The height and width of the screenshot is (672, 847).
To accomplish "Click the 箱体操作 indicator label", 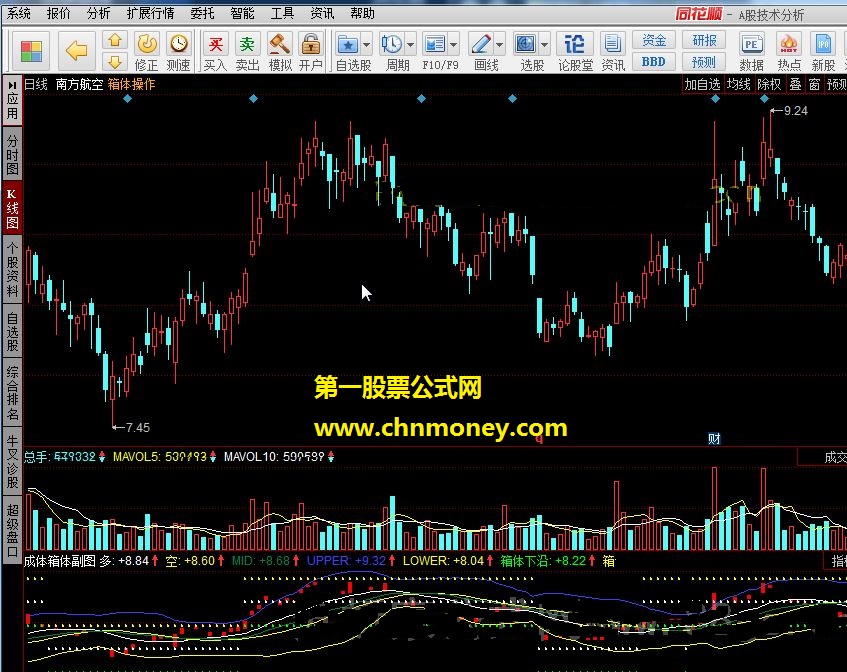I will pyautogui.click(x=131, y=84).
